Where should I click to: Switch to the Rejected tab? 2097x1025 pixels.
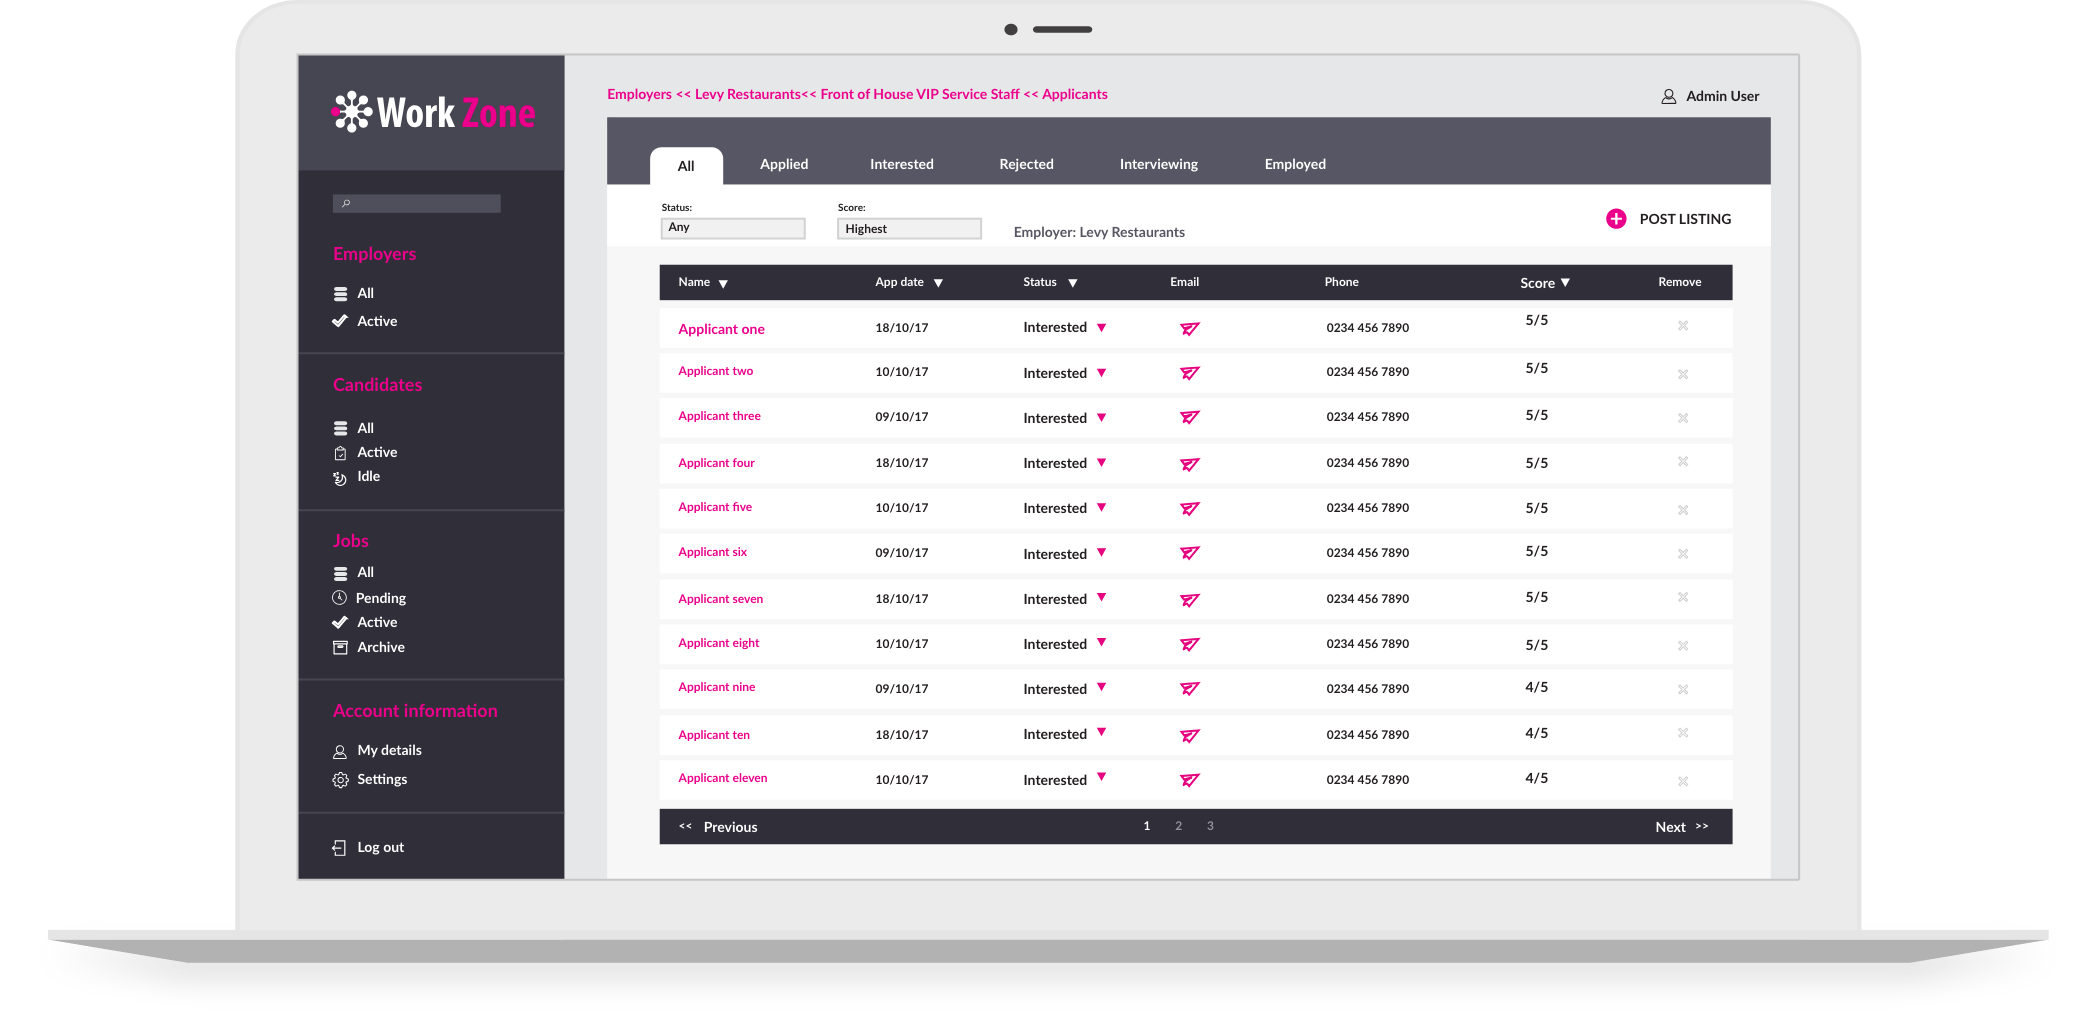tap(1026, 164)
